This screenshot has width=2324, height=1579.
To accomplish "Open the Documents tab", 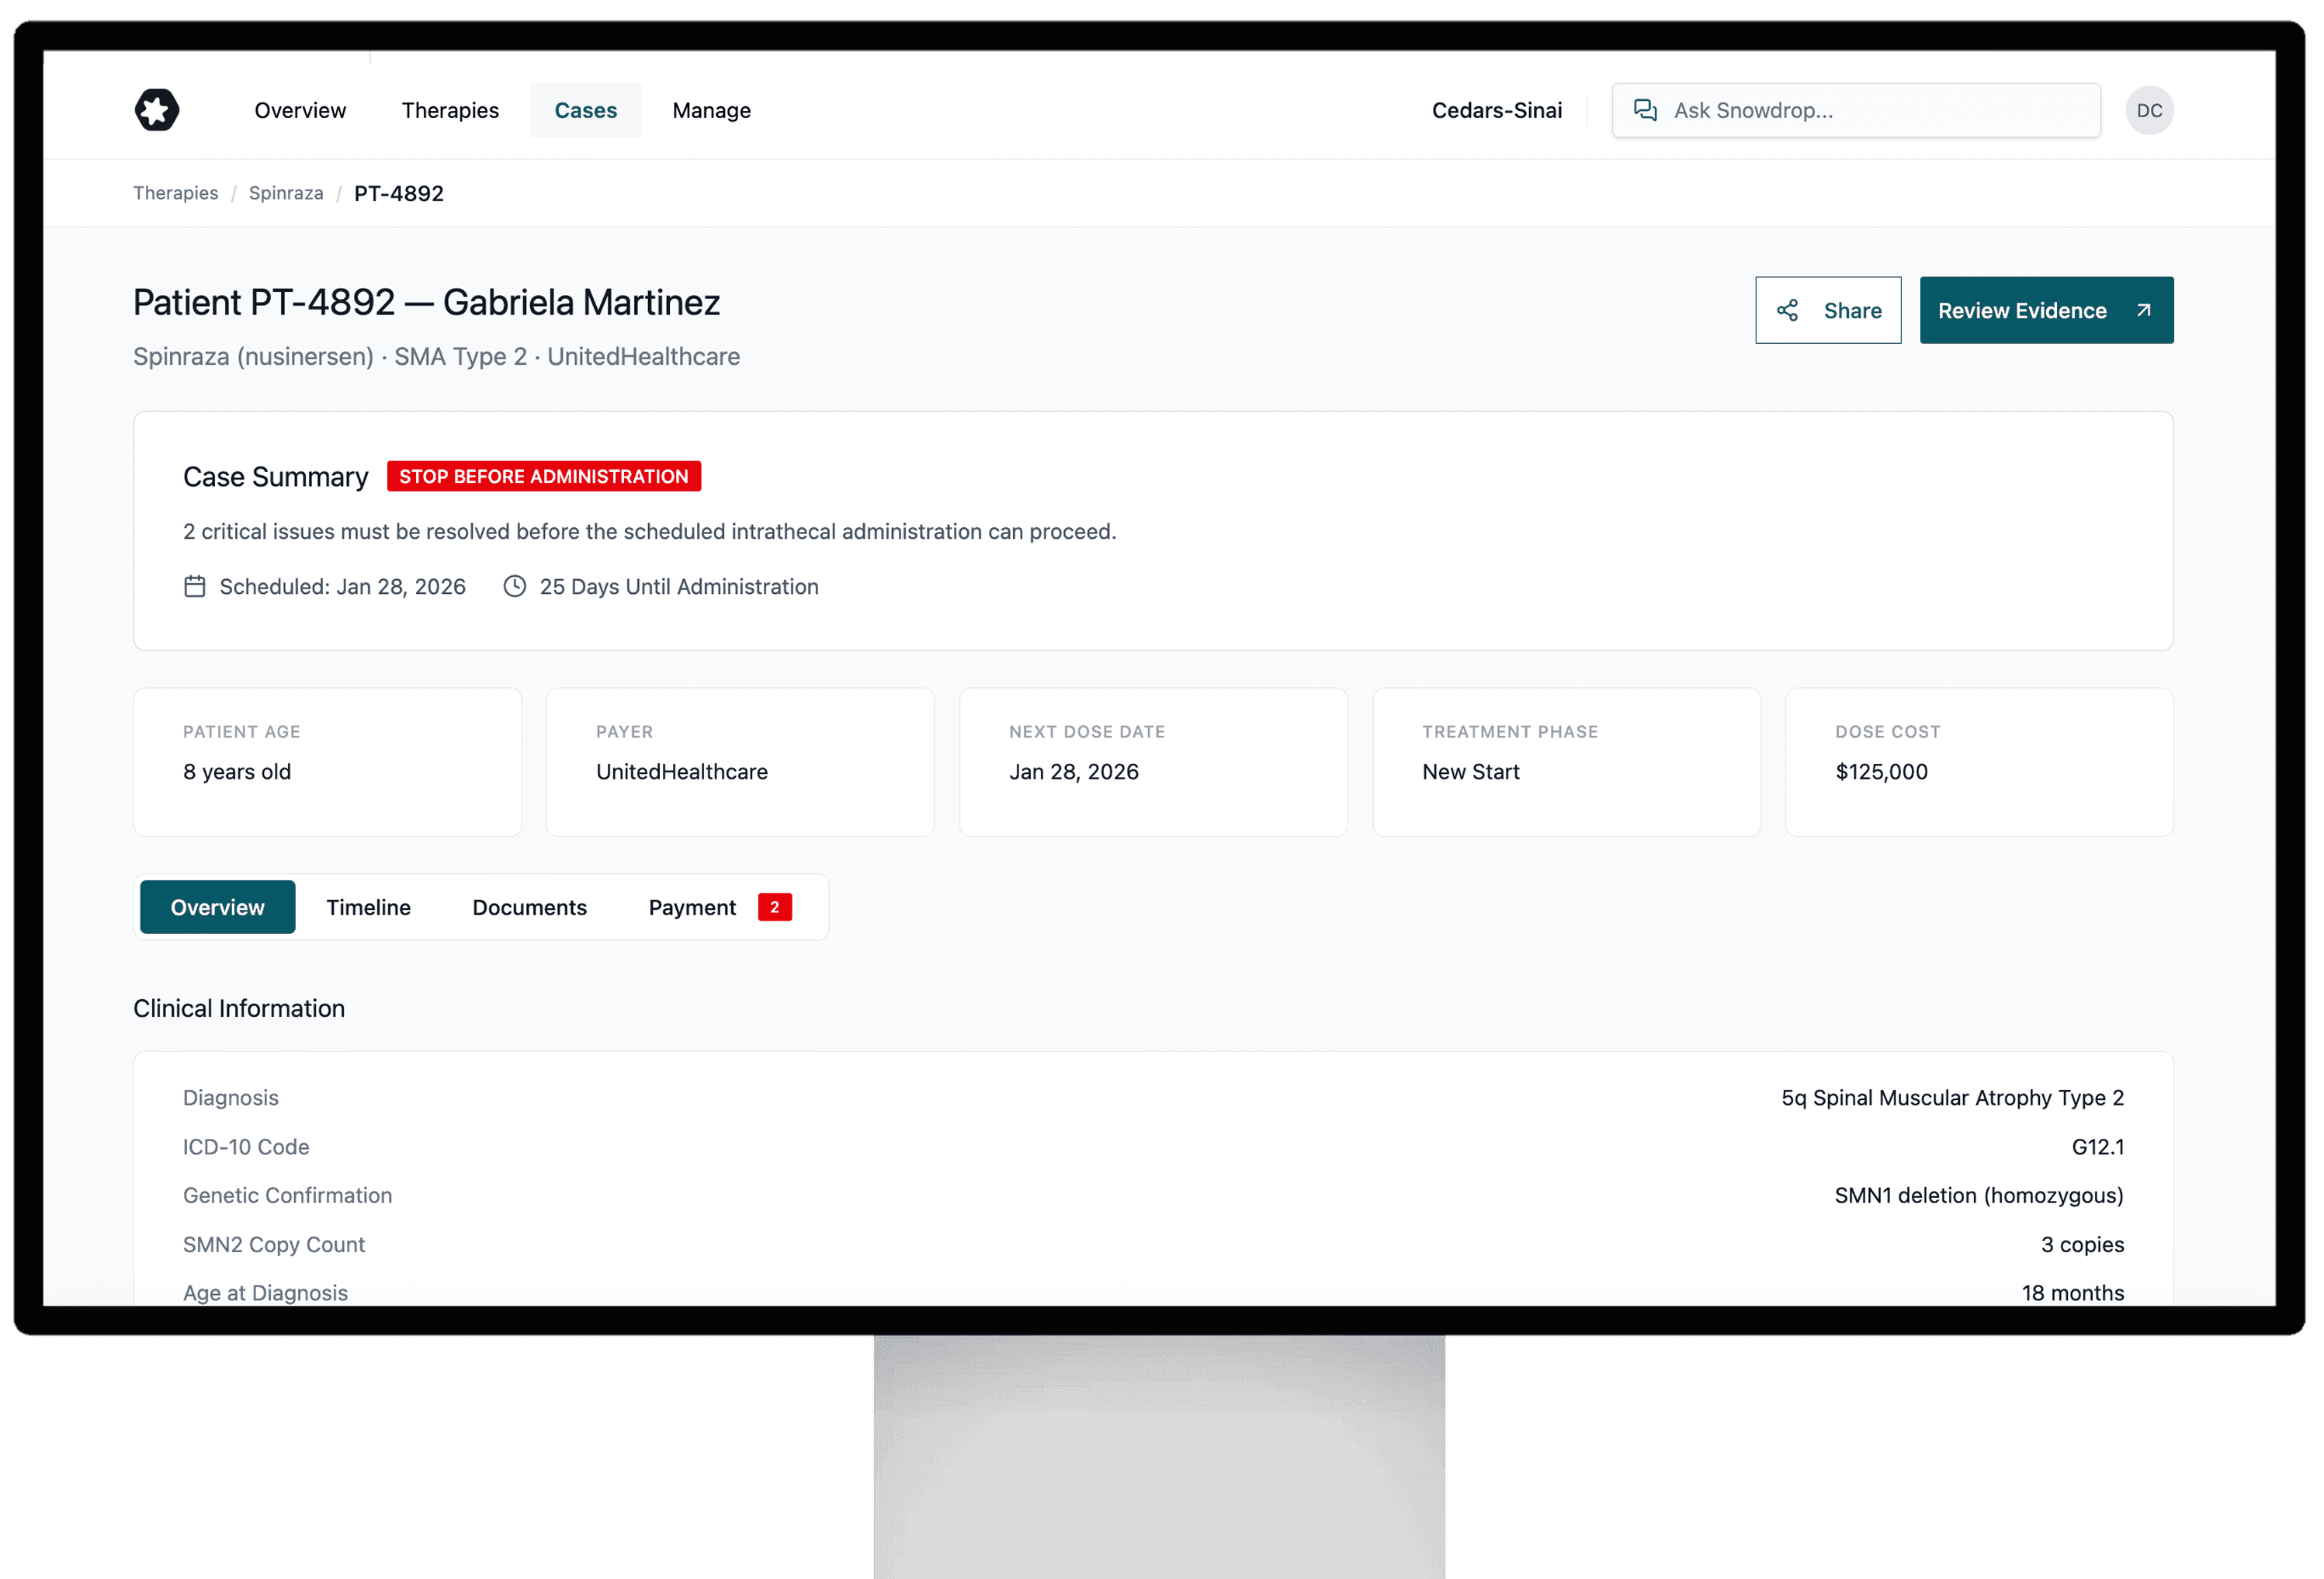I will click(x=529, y=907).
